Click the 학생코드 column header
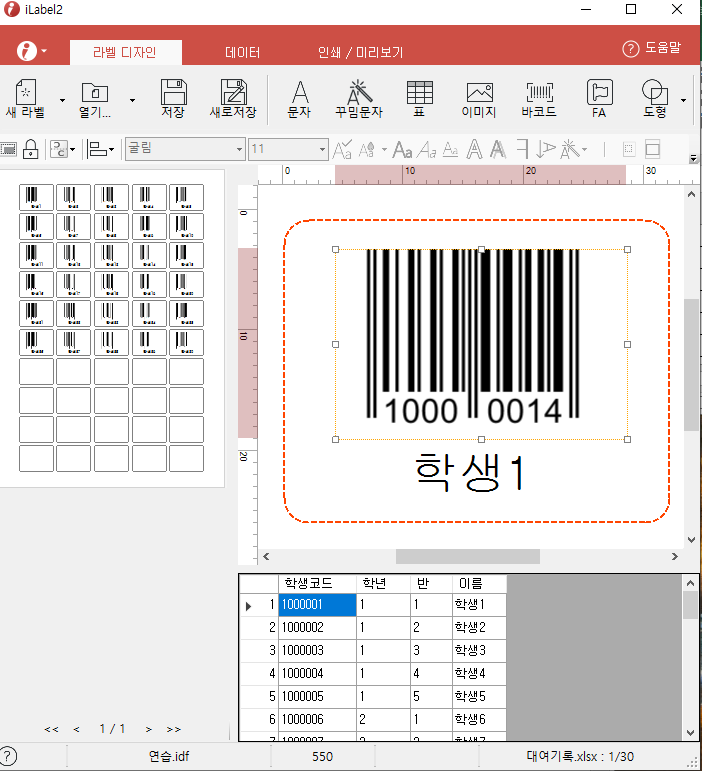This screenshot has width=702, height=771. click(x=317, y=584)
